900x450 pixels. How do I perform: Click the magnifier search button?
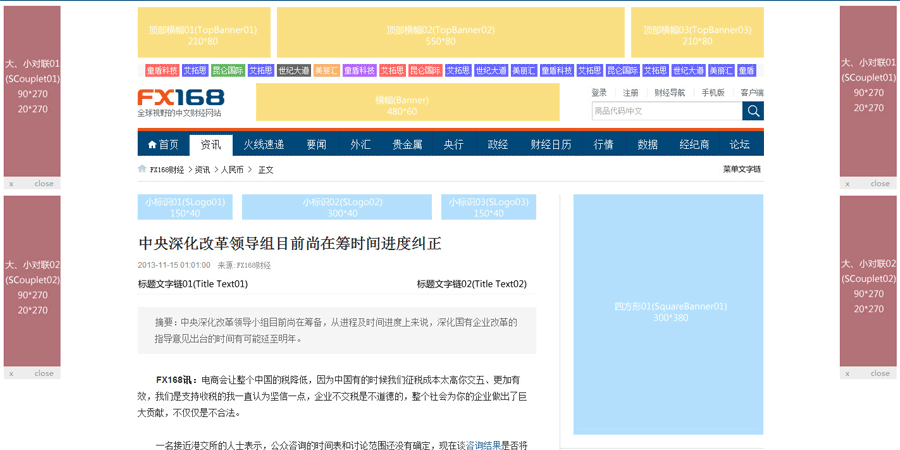[x=752, y=111]
